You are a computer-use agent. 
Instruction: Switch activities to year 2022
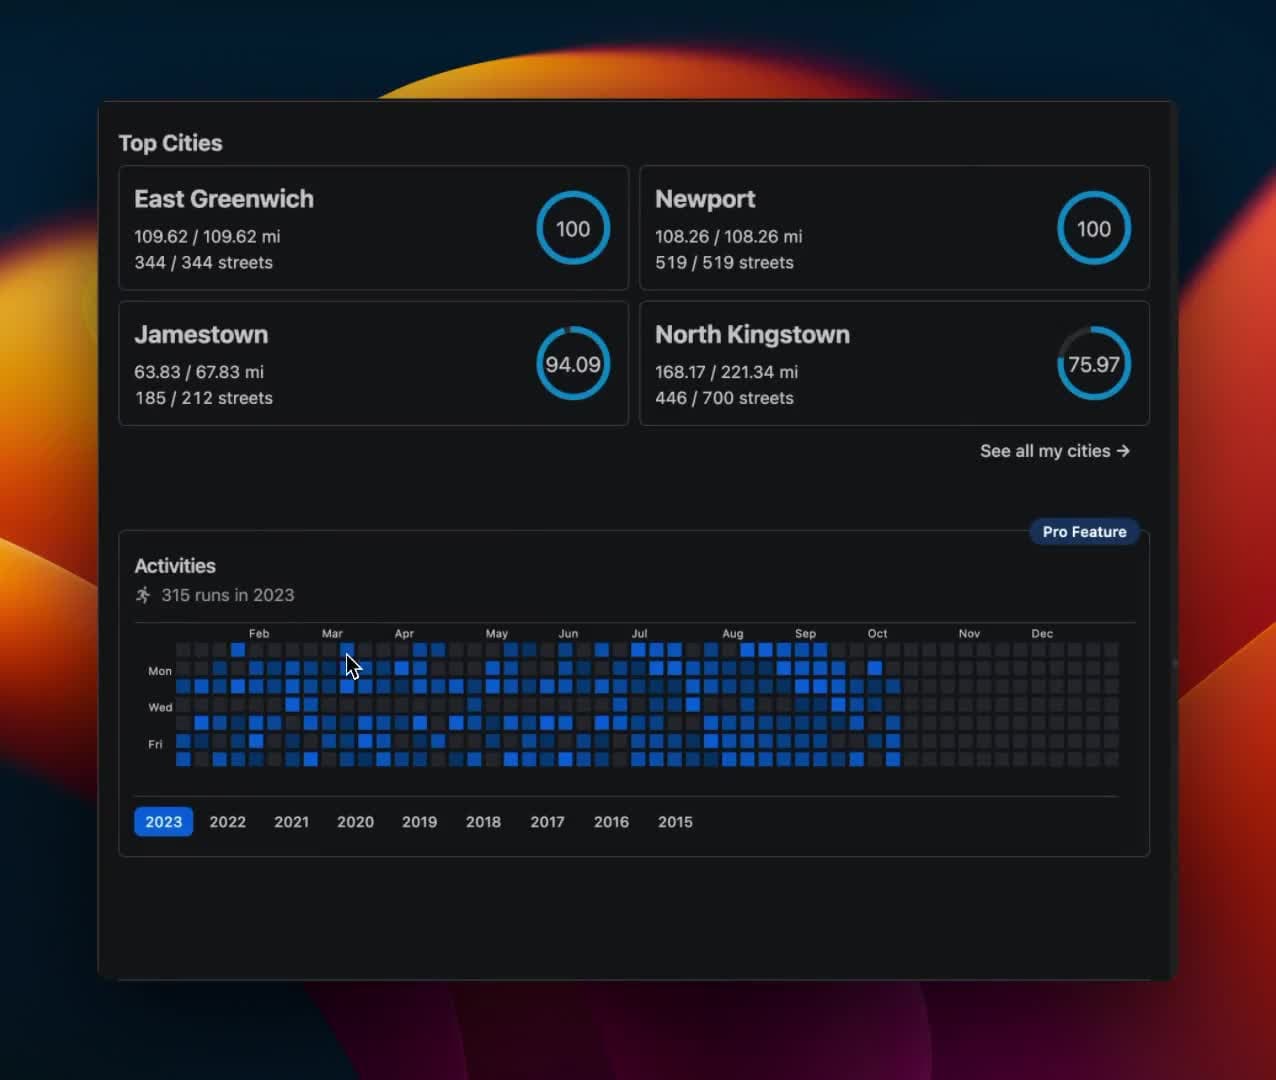point(227,822)
